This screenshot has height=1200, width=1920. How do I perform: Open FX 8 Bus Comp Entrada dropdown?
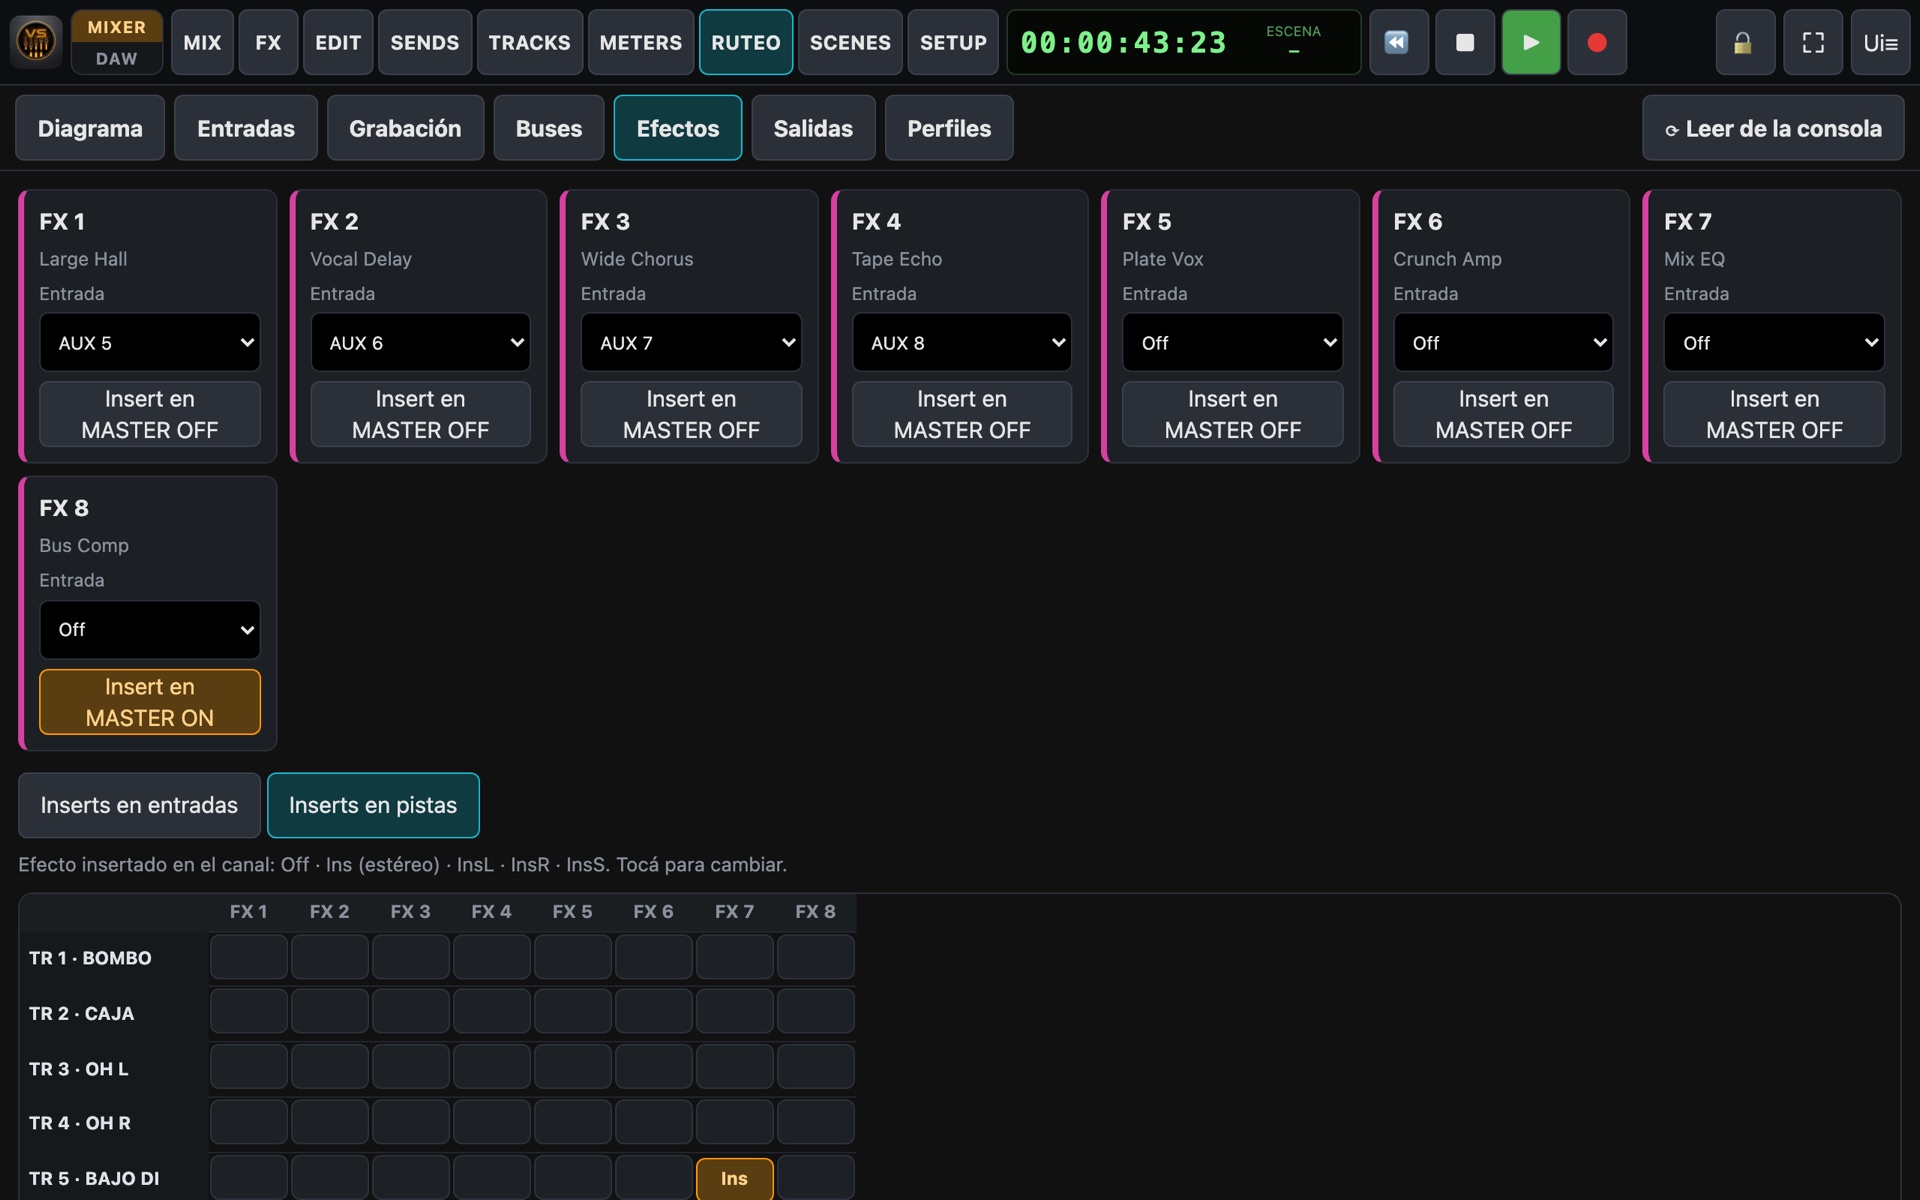click(150, 630)
